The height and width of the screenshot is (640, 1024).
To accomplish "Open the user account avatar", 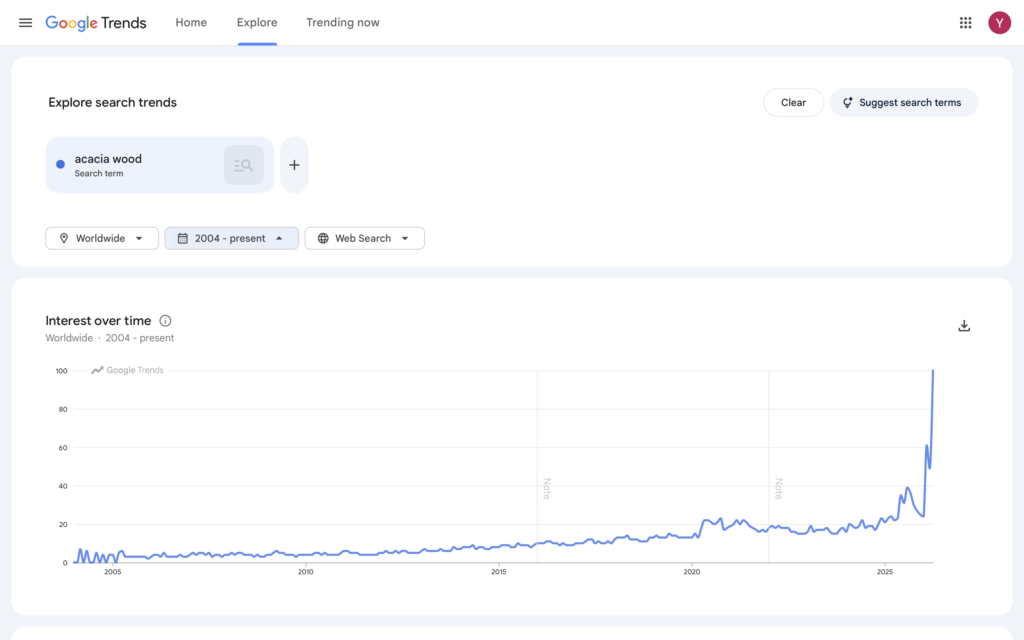I will tap(999, 23).
